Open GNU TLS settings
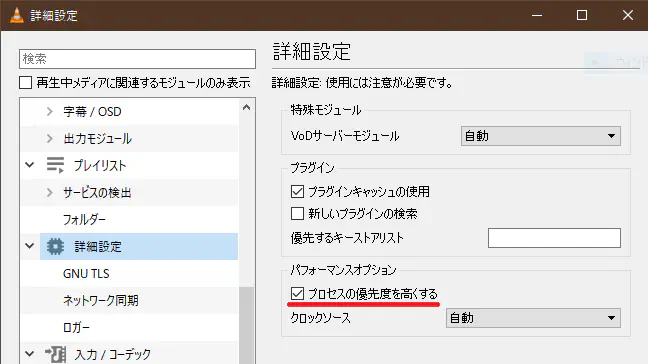This screenshot has width=648, height=364. (86, 274)
